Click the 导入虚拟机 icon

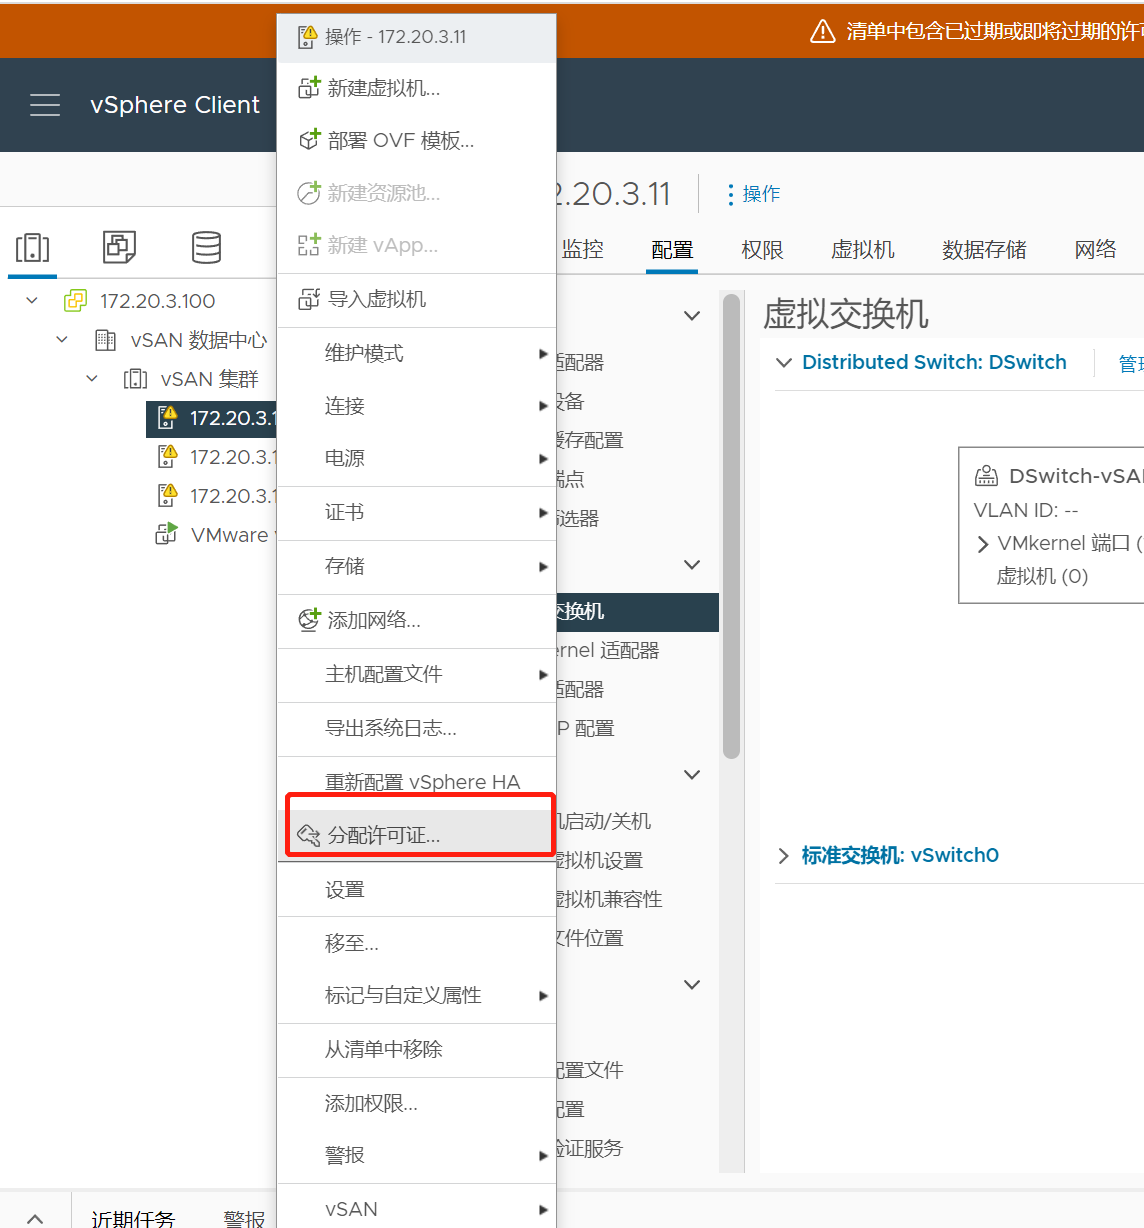(x=309, y=299)
